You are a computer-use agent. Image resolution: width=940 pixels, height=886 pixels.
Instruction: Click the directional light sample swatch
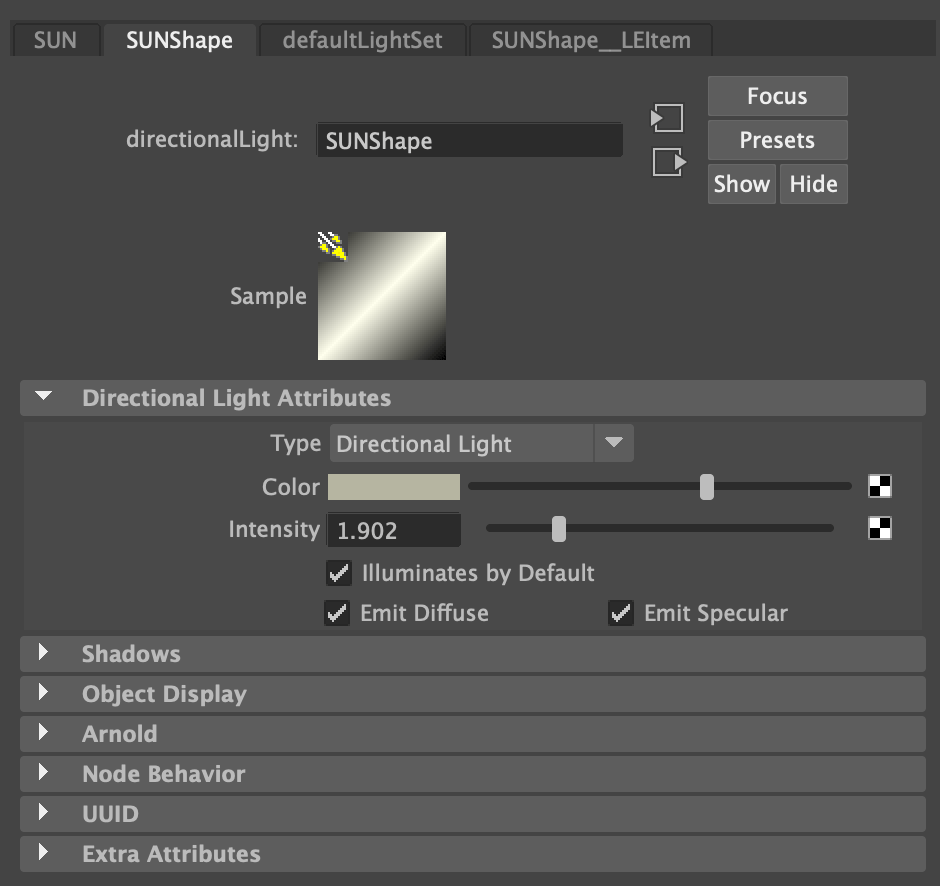click(381, 296)
